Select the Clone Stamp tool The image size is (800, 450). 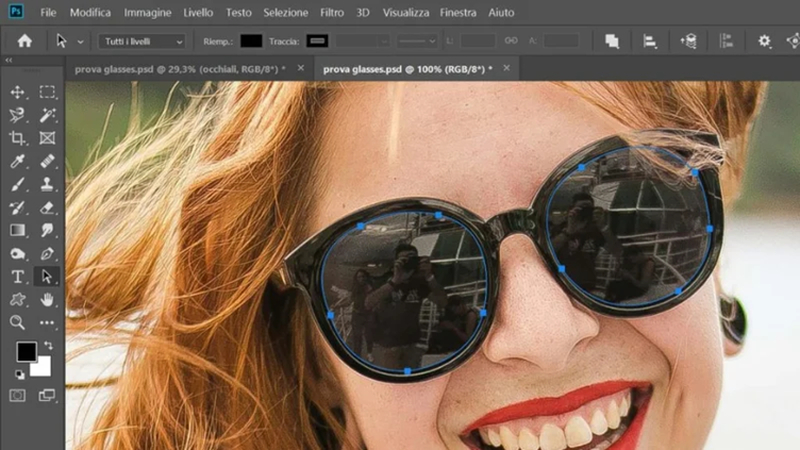(x=47, y=184)
